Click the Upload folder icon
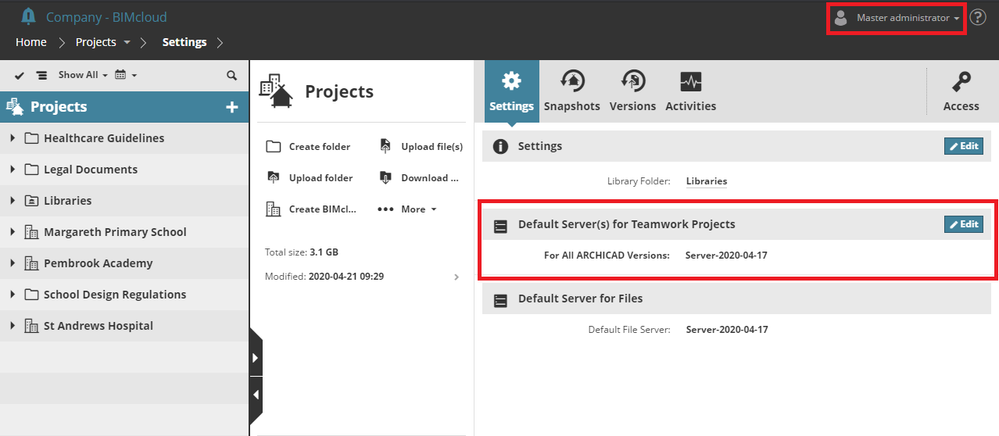 (x=273, y=178)
